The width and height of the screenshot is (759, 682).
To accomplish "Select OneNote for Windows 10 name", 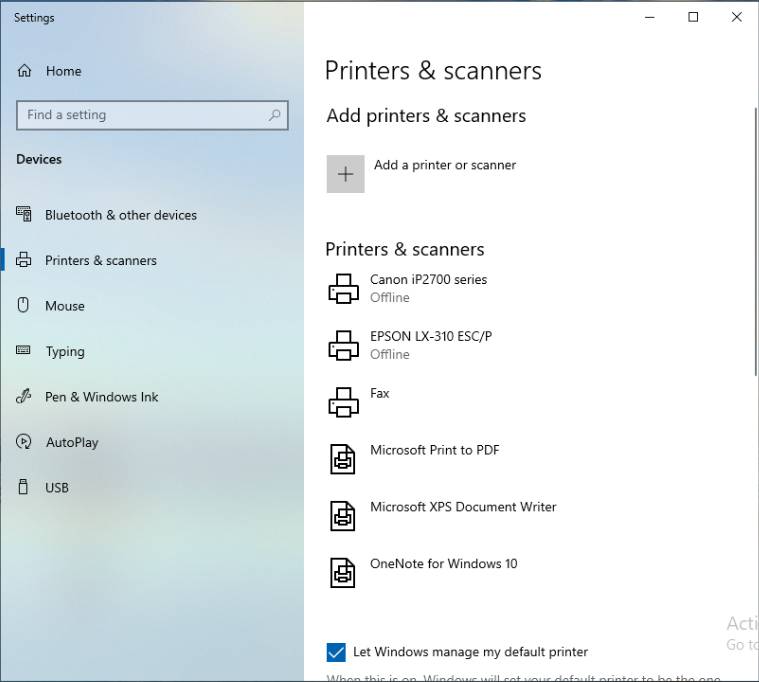I will tap(443, 564).
